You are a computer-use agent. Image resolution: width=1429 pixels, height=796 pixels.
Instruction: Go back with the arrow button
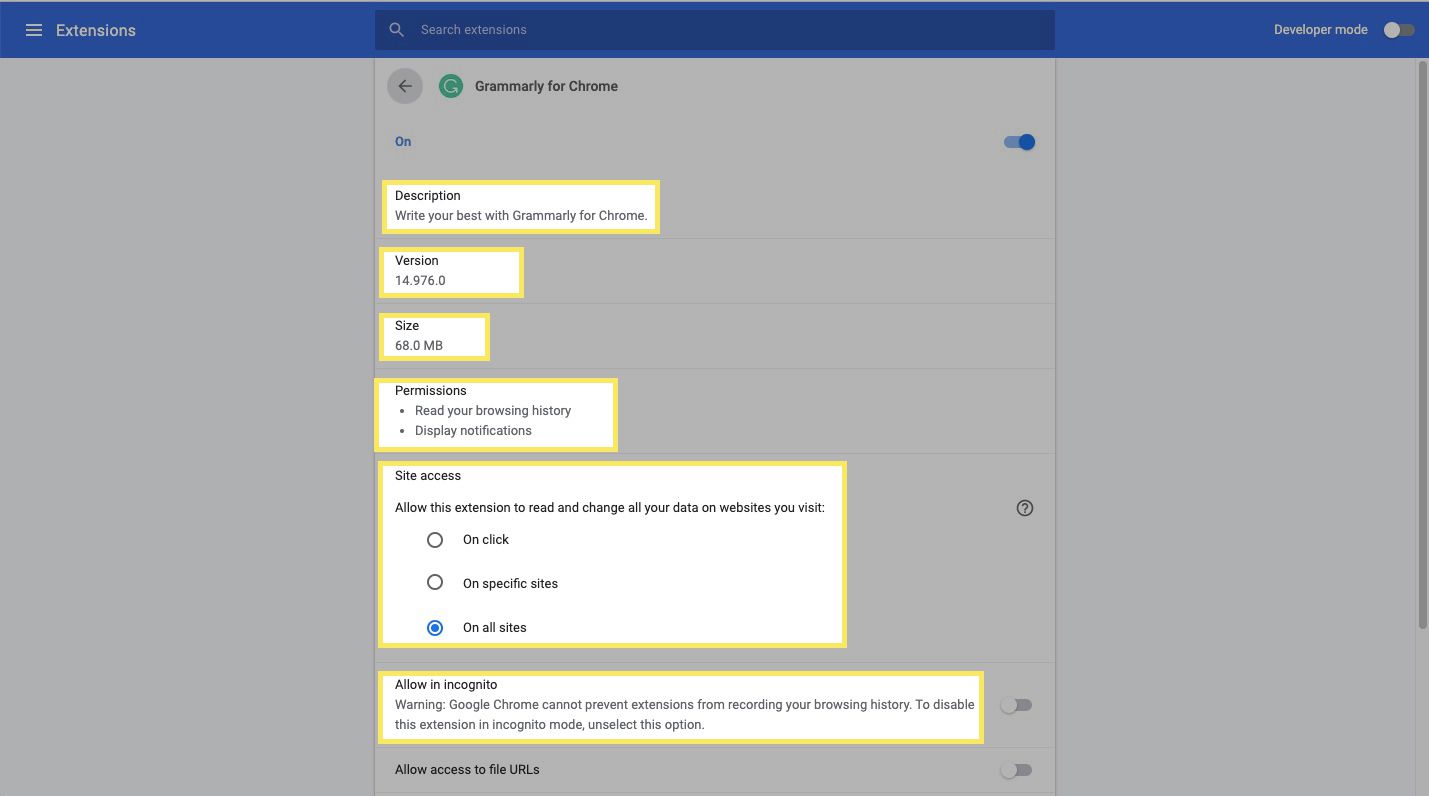[x=405, y=86]
